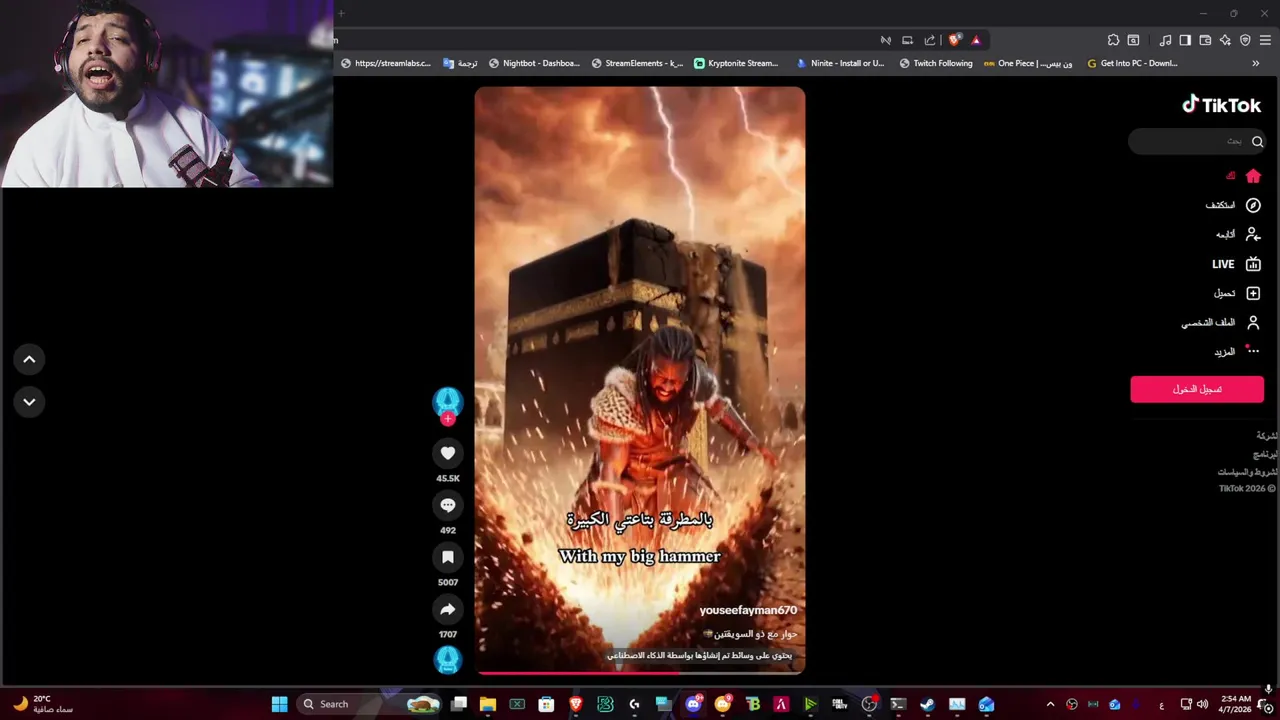This screenshot has width=1280, height=720.
Task: Click the video progress bar
Action: [x=640, y=673]
